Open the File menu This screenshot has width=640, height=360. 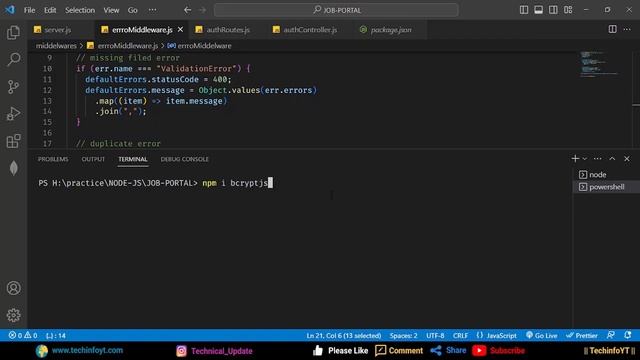(29, 10)
